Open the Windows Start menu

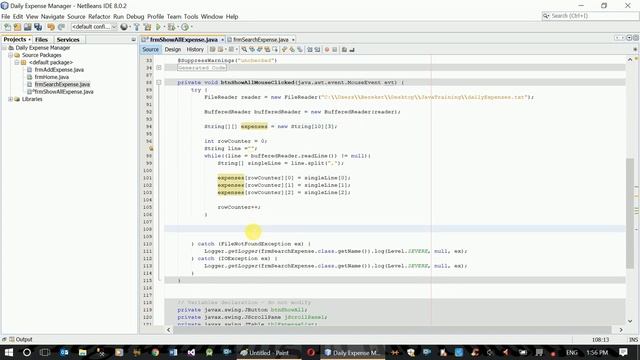point(9,353)
